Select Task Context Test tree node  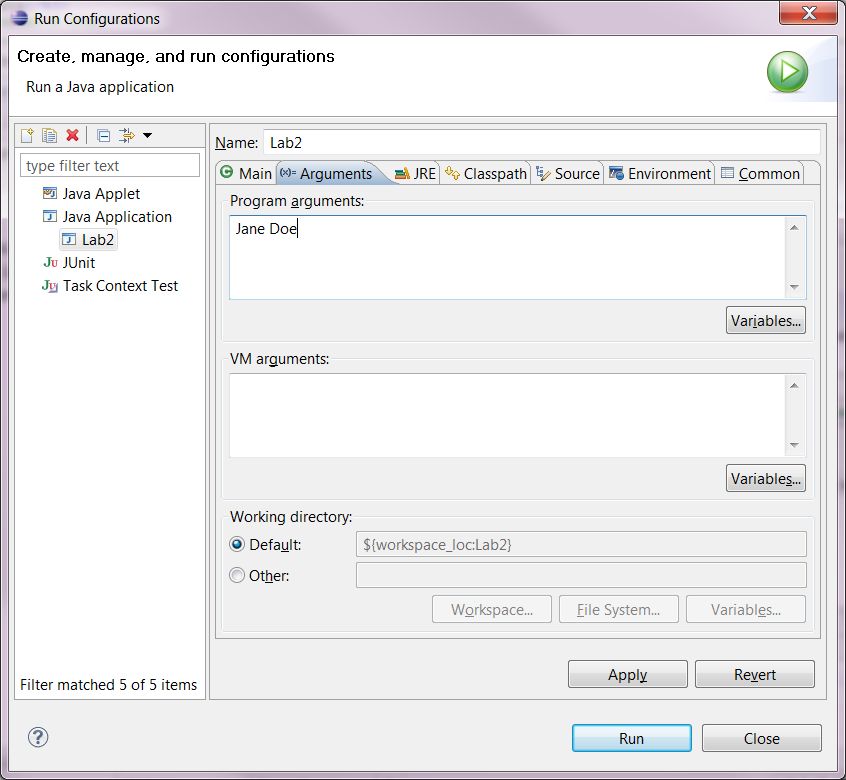pos(110,285)
